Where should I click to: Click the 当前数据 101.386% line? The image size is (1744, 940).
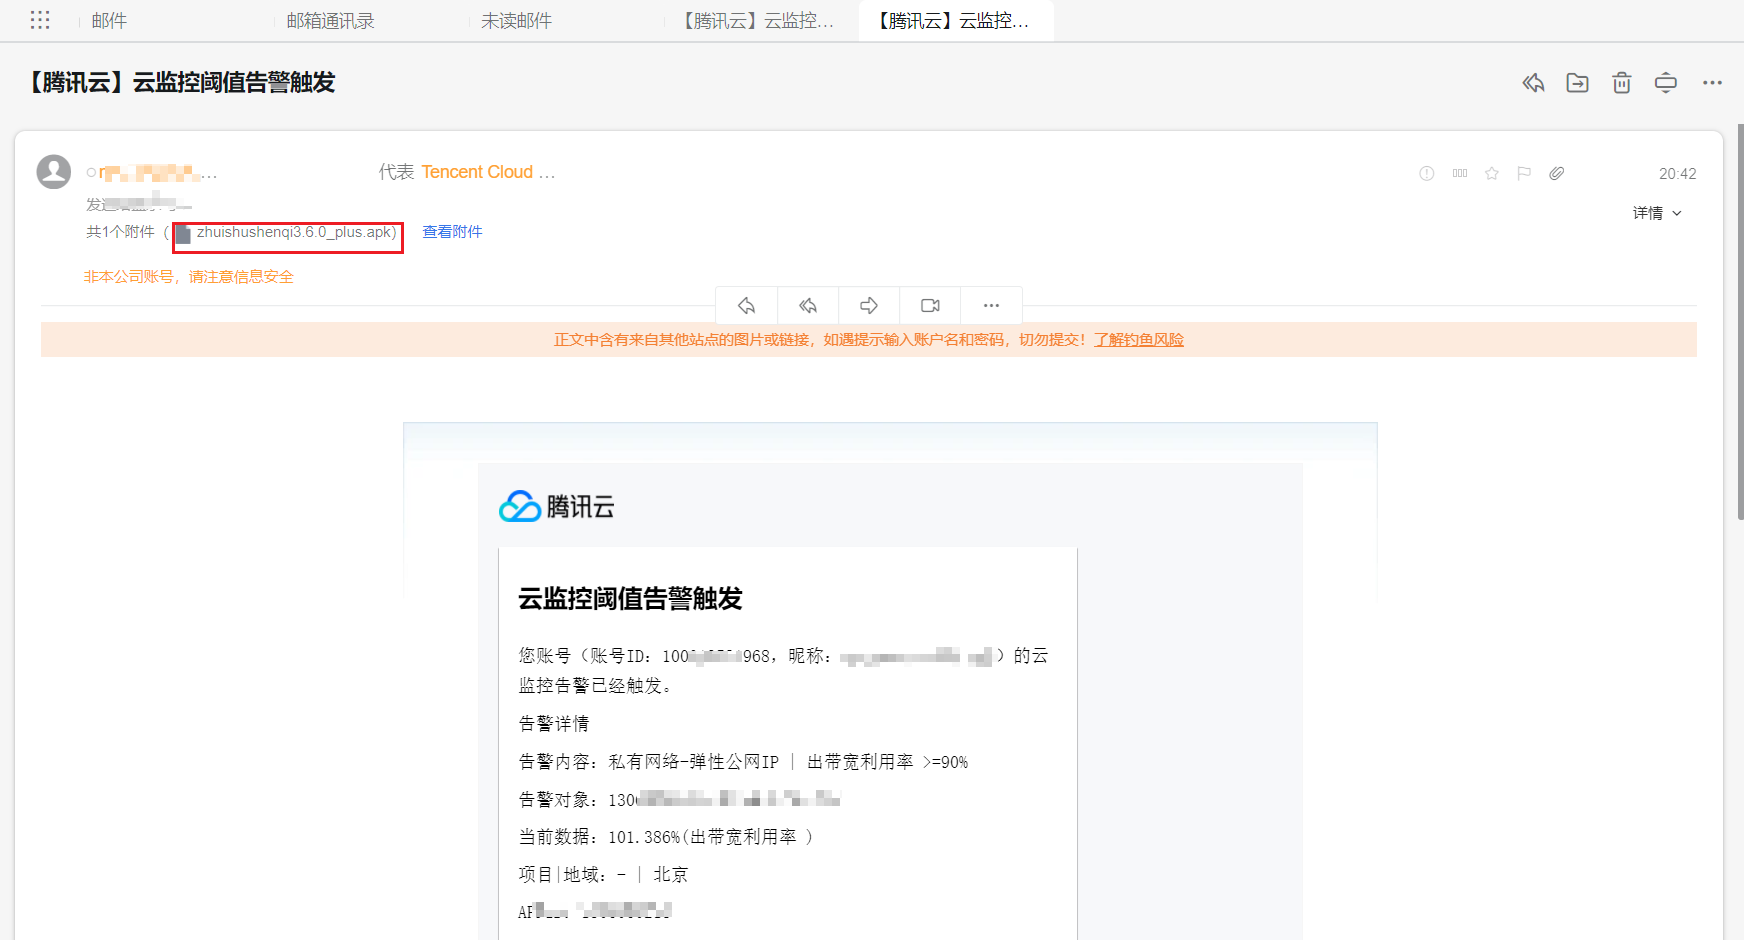665,837
